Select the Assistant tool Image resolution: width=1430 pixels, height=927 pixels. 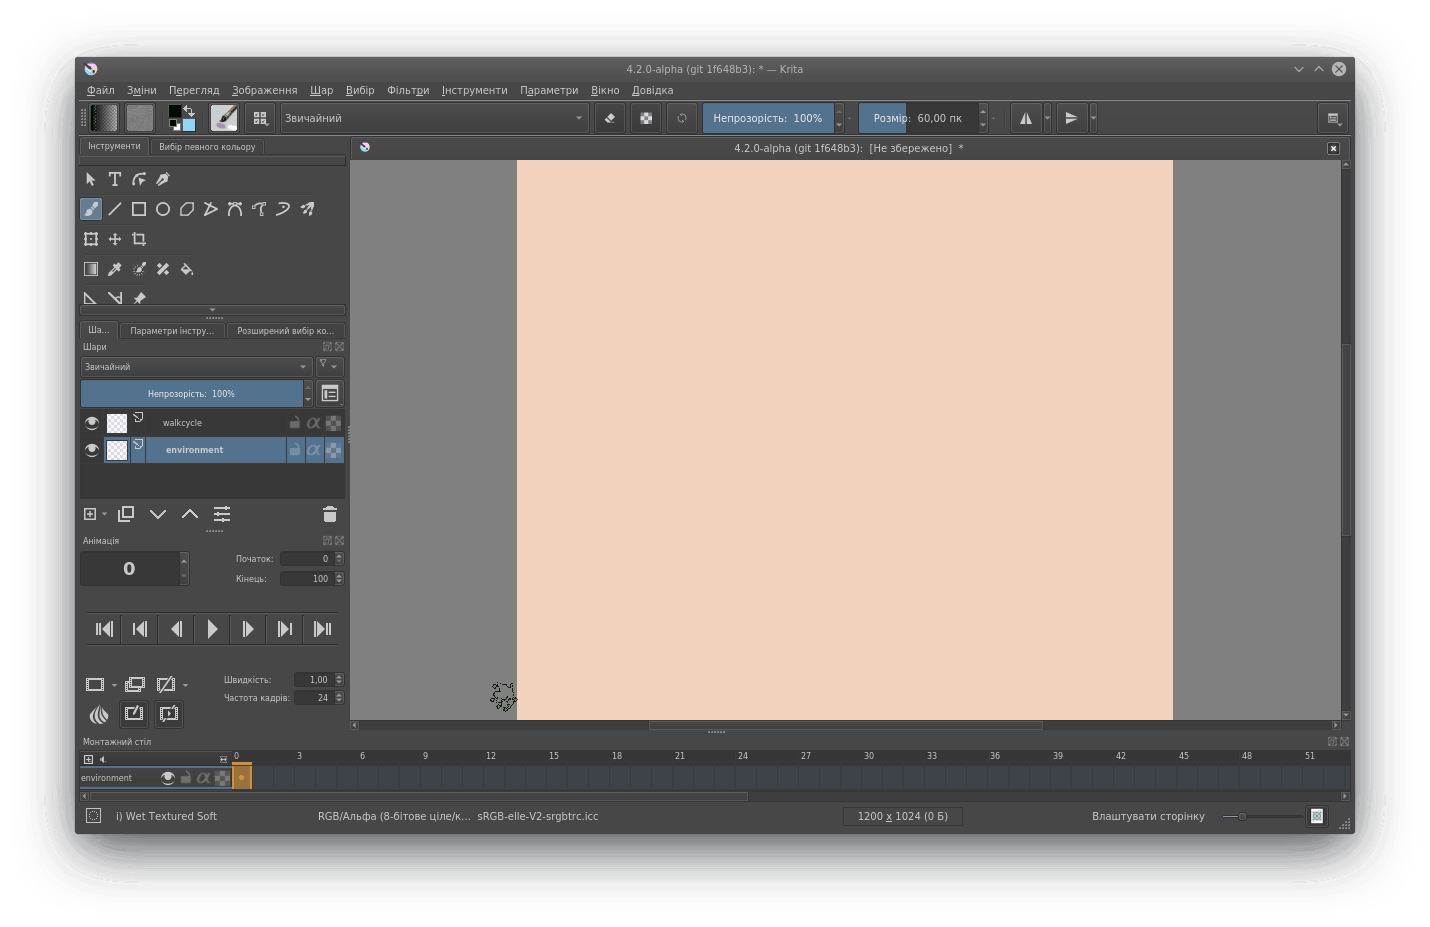(91, 298)
